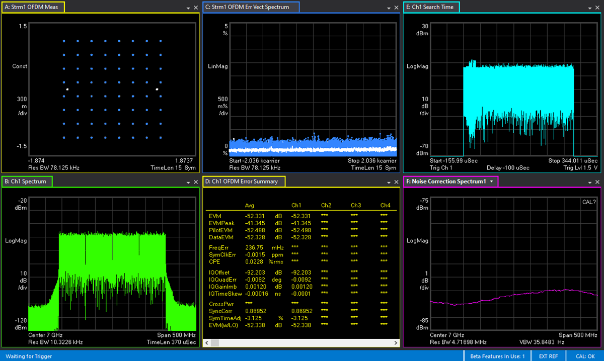Viewport: 604px width, 361px height.
Task: Click the CAL? indicator in trace F
Action: 589,202
